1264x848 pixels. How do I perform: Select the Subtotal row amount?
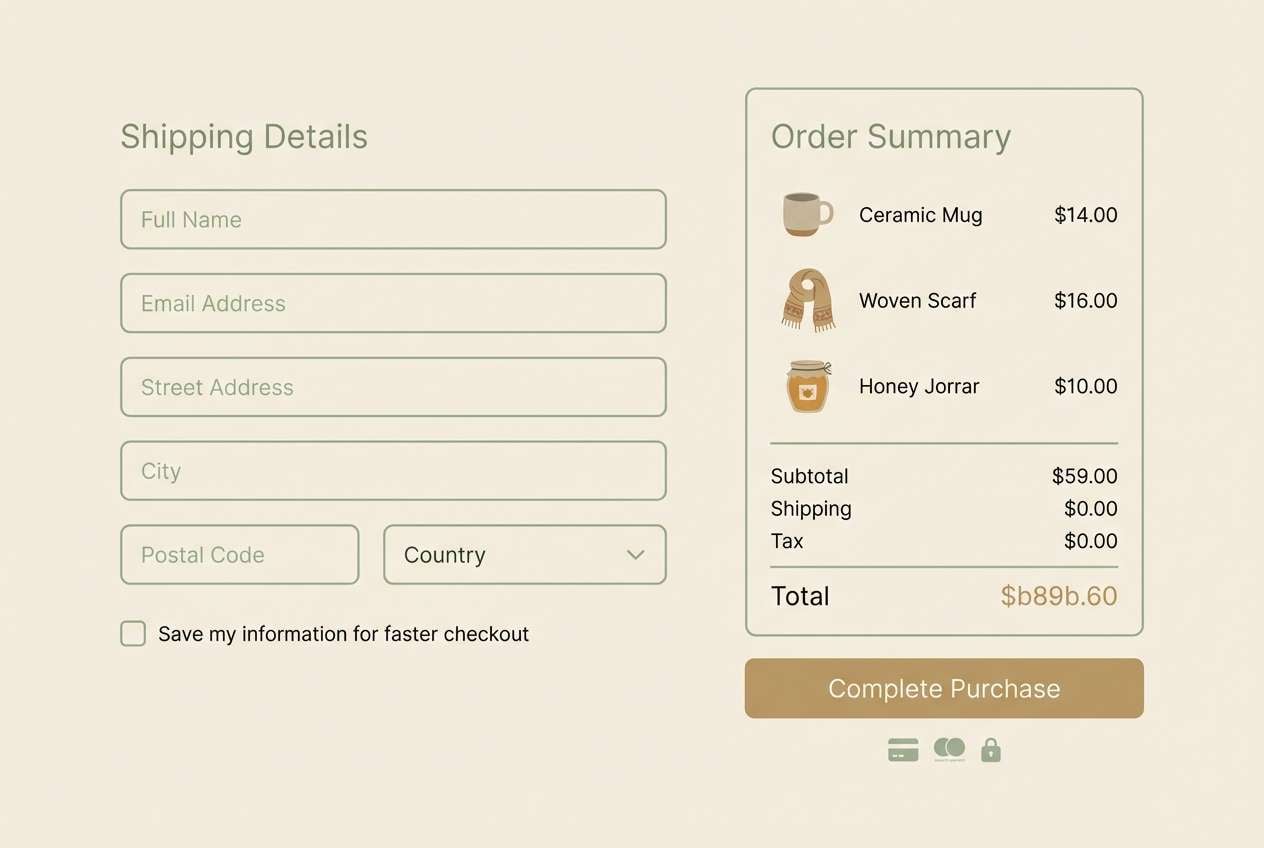coord(1084,476)
